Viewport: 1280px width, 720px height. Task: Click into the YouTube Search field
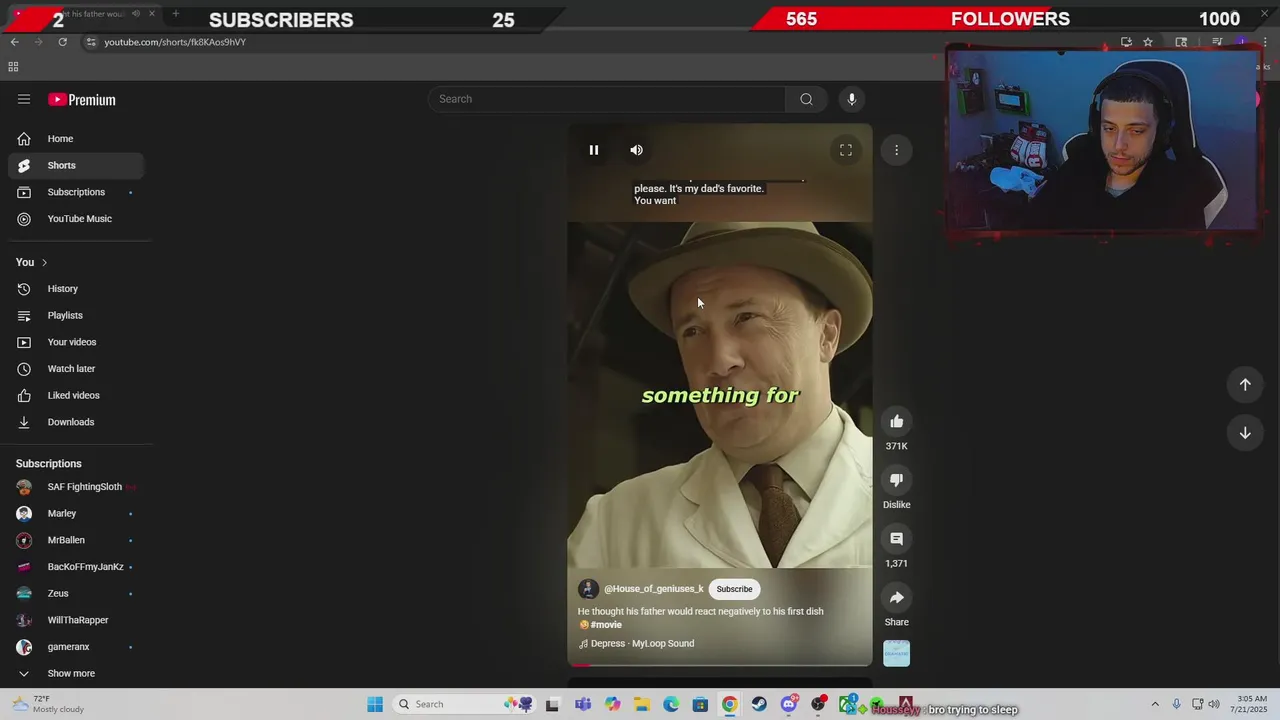pyautogui.click(x=607, y=99)
